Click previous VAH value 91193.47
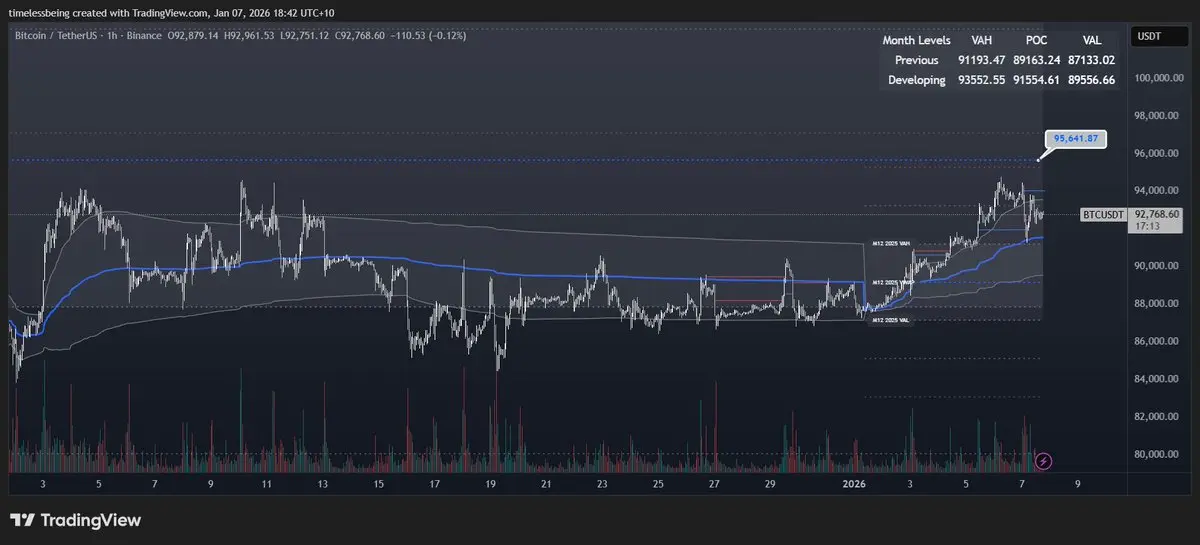 pyautogui.click(x=982, y=60)
